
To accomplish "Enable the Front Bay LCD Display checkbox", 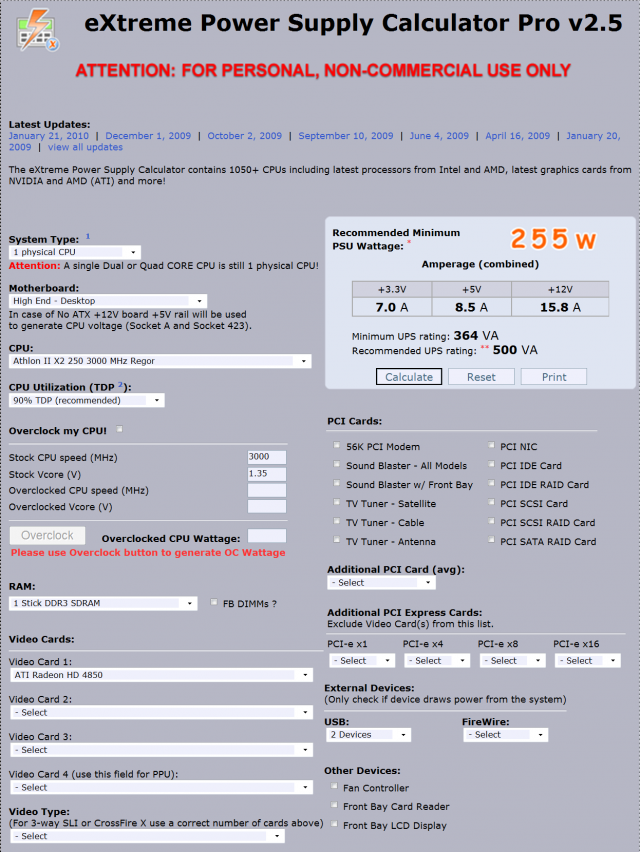I will pyautogui.click(x=334, y=824).
